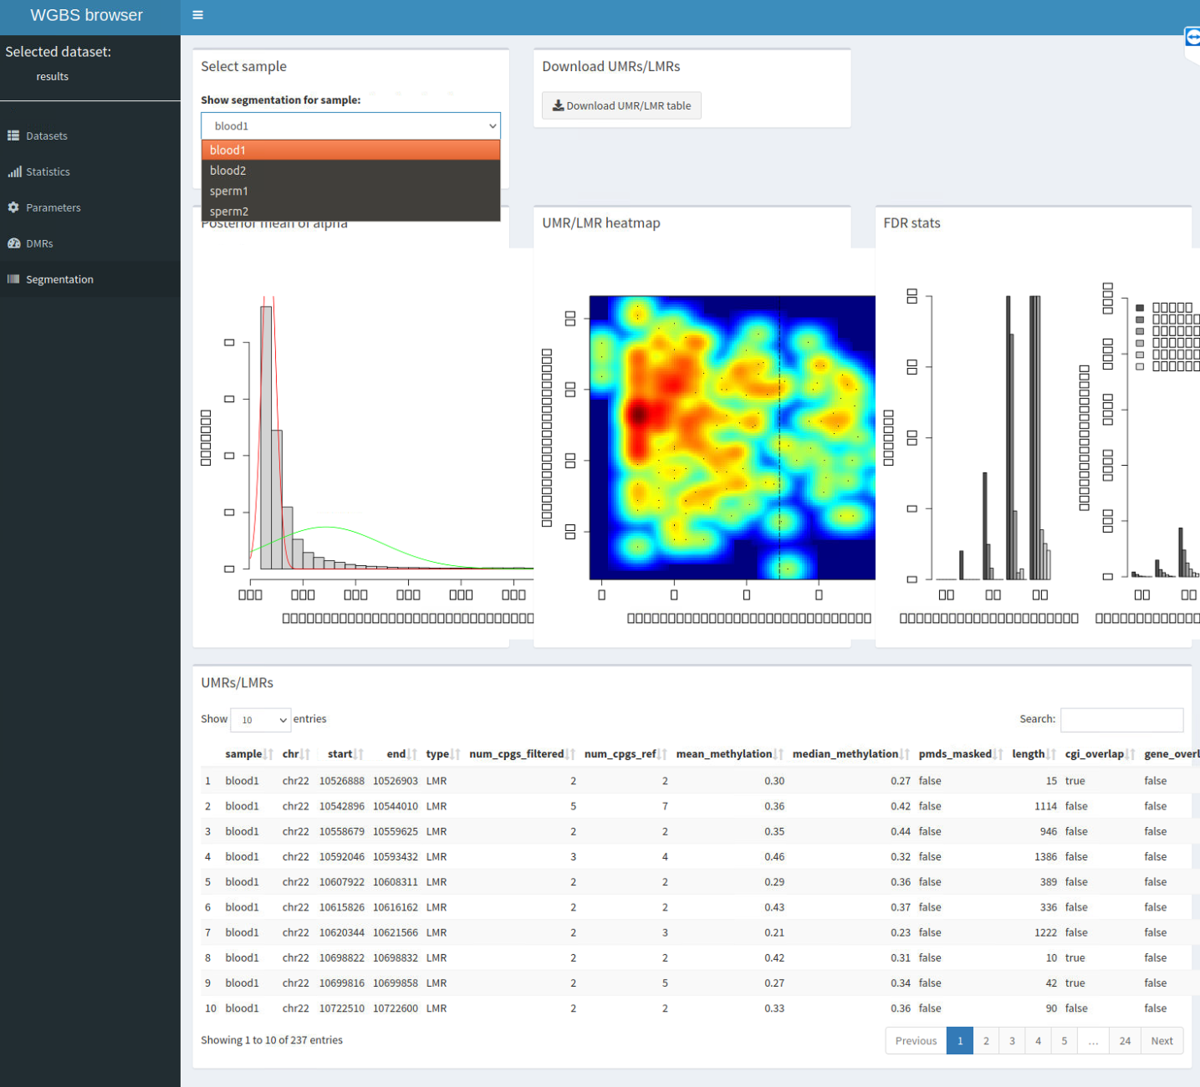
Task: Click the Parameters gear icon
Action: click(x=13, y=208)
